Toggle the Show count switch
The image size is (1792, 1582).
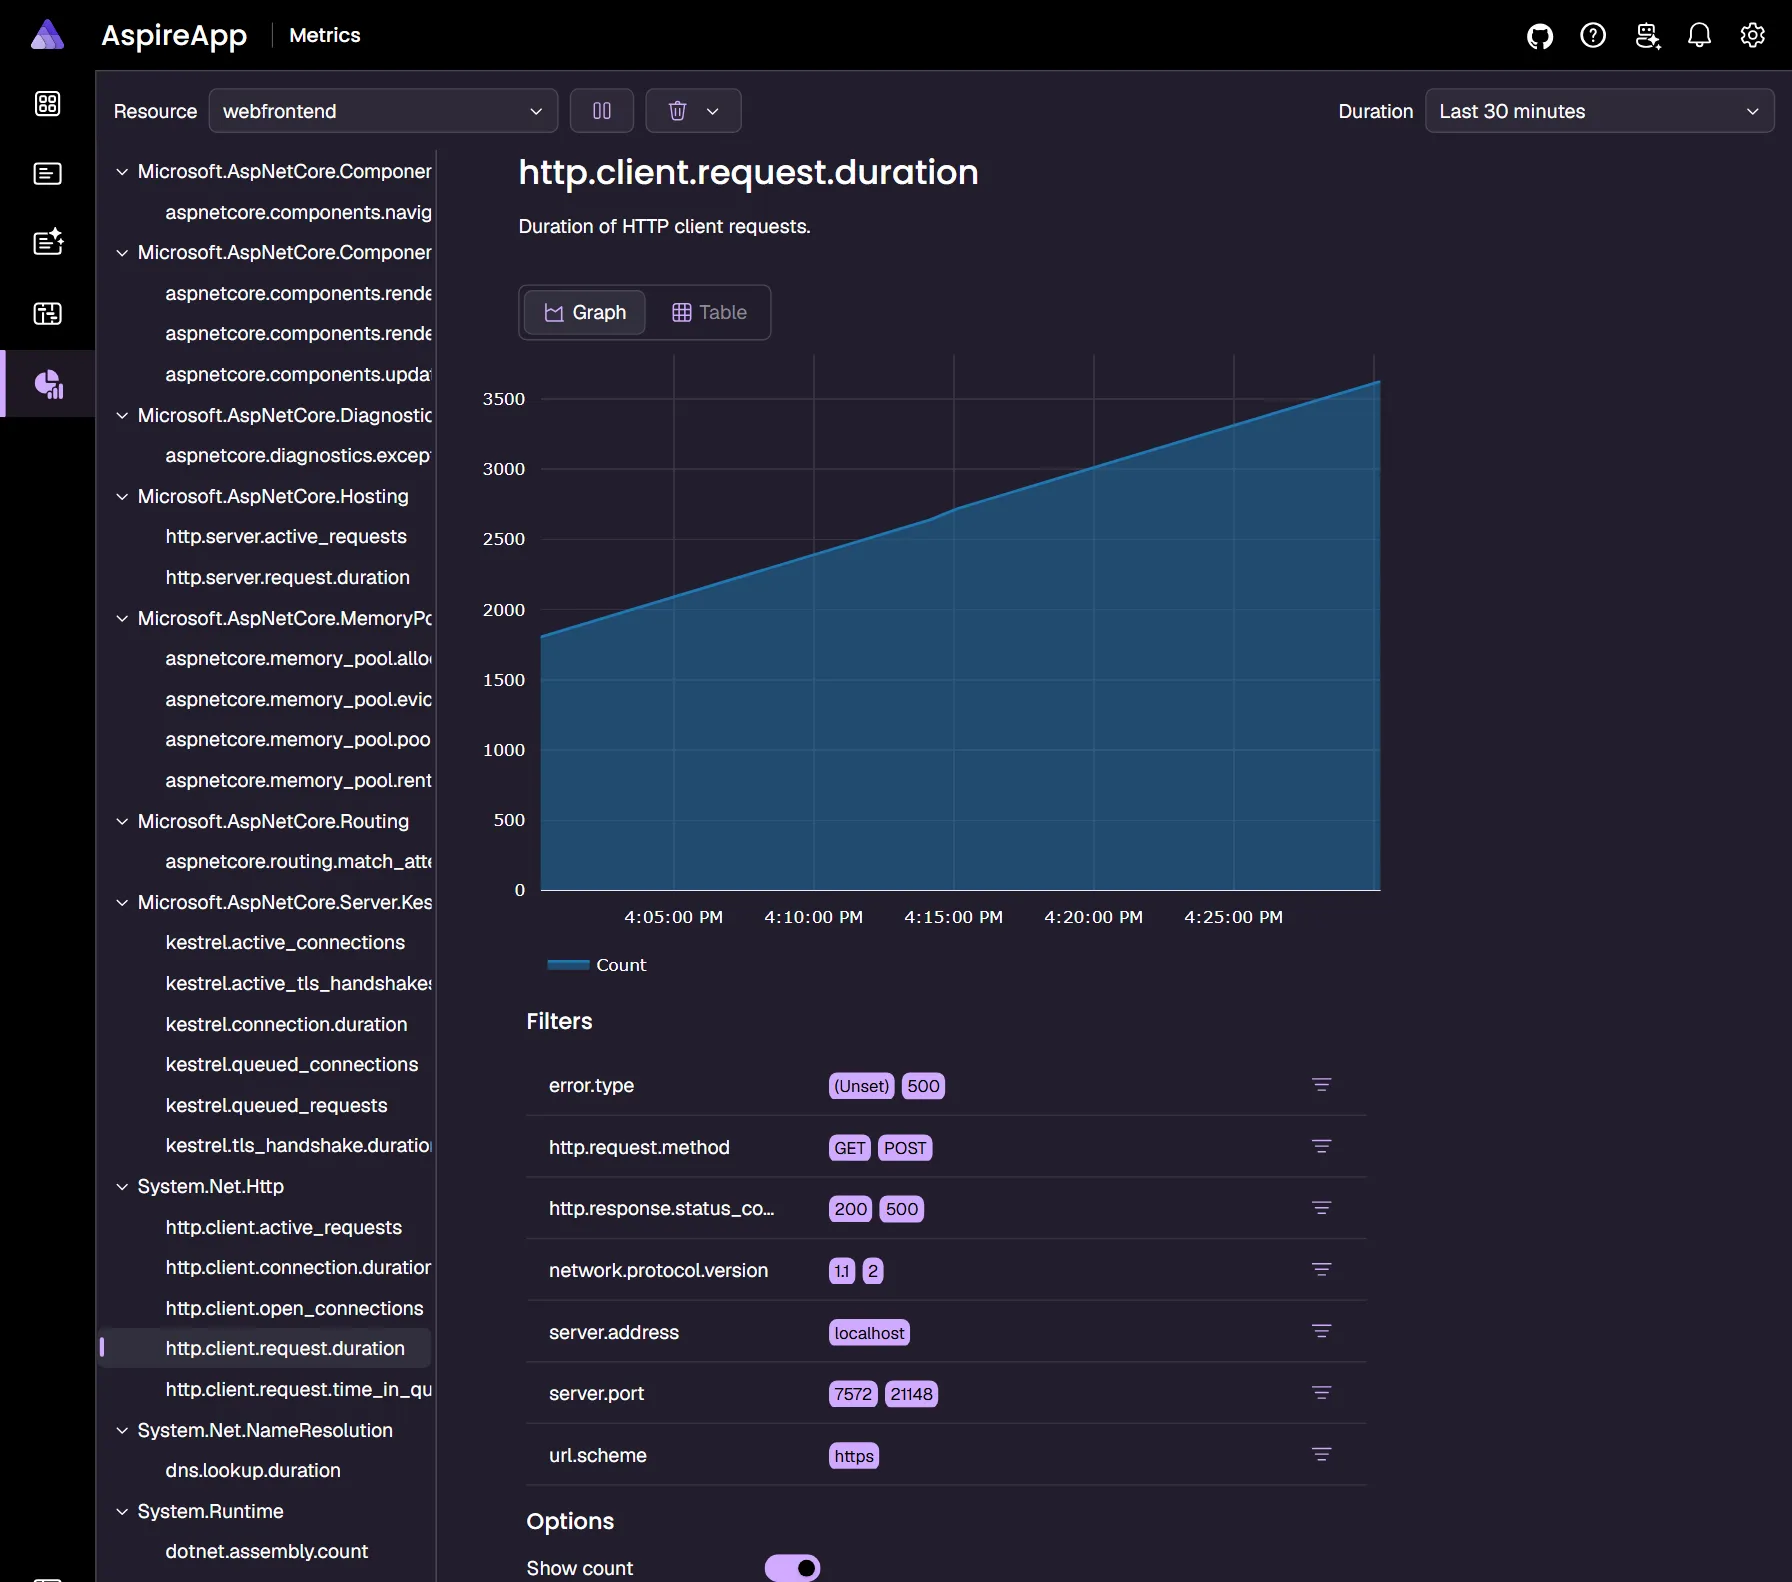(x=792, y=1568)
